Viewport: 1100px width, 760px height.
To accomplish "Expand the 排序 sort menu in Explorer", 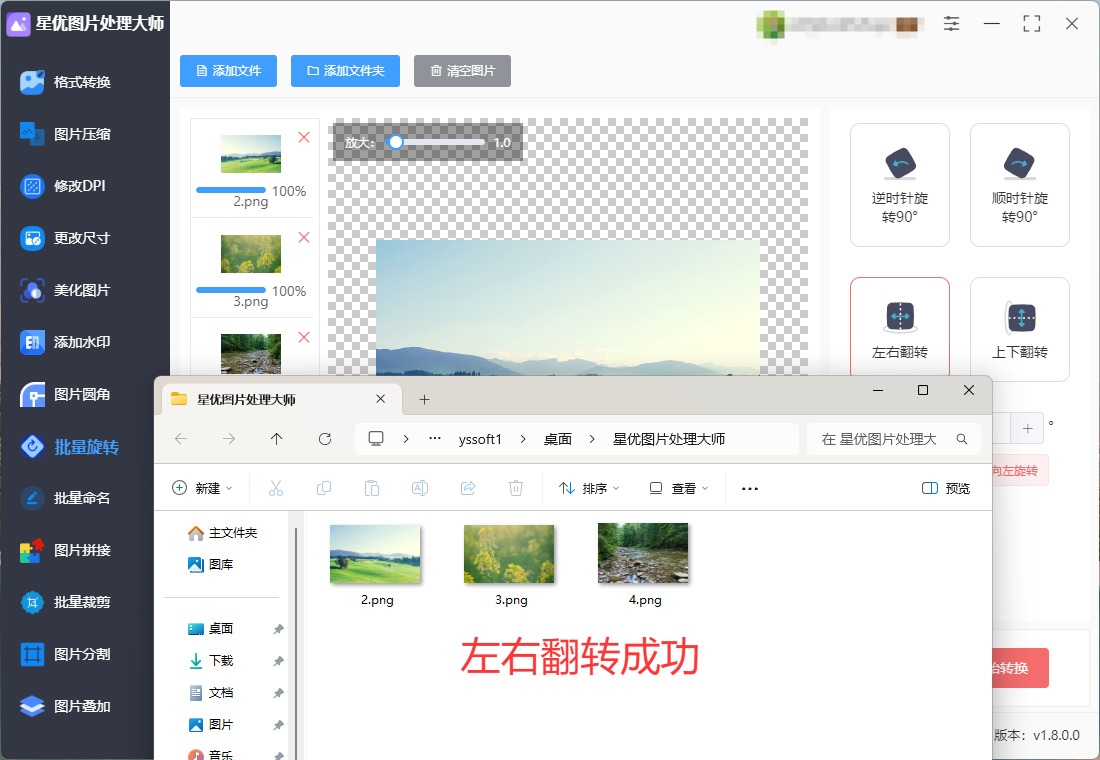I will pyautogui.click(x=589, y=488).
